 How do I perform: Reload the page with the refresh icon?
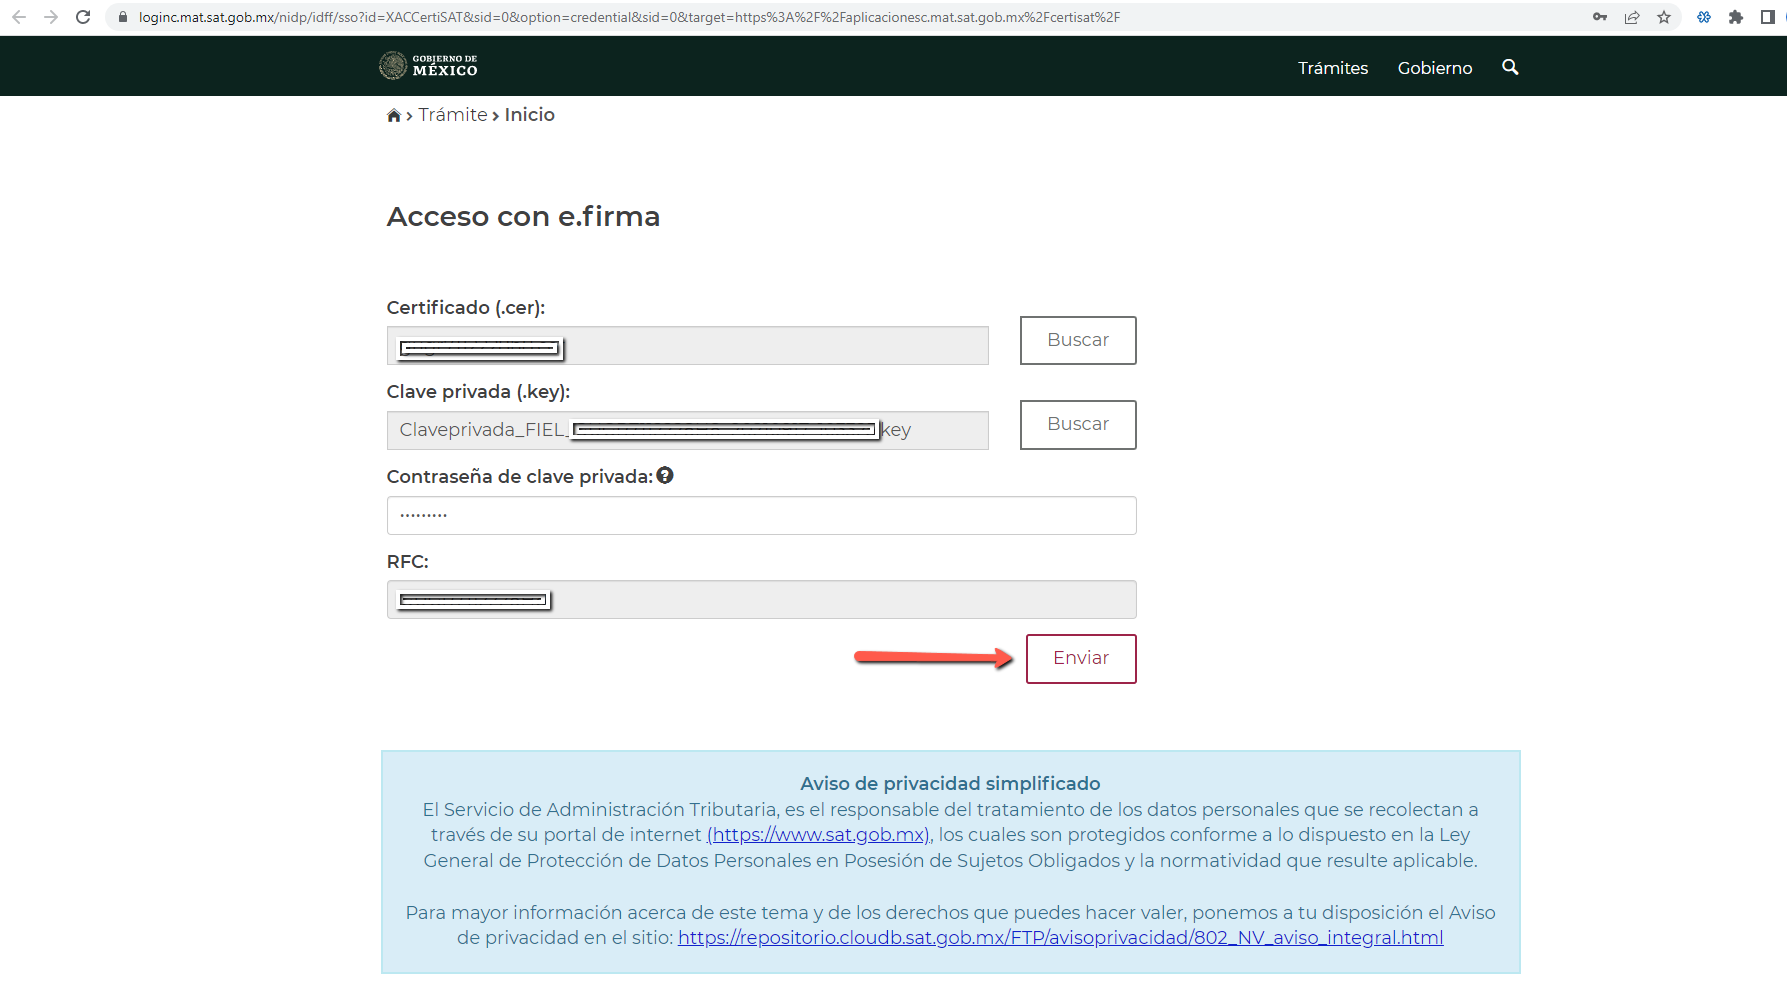[x=83, y=17]
